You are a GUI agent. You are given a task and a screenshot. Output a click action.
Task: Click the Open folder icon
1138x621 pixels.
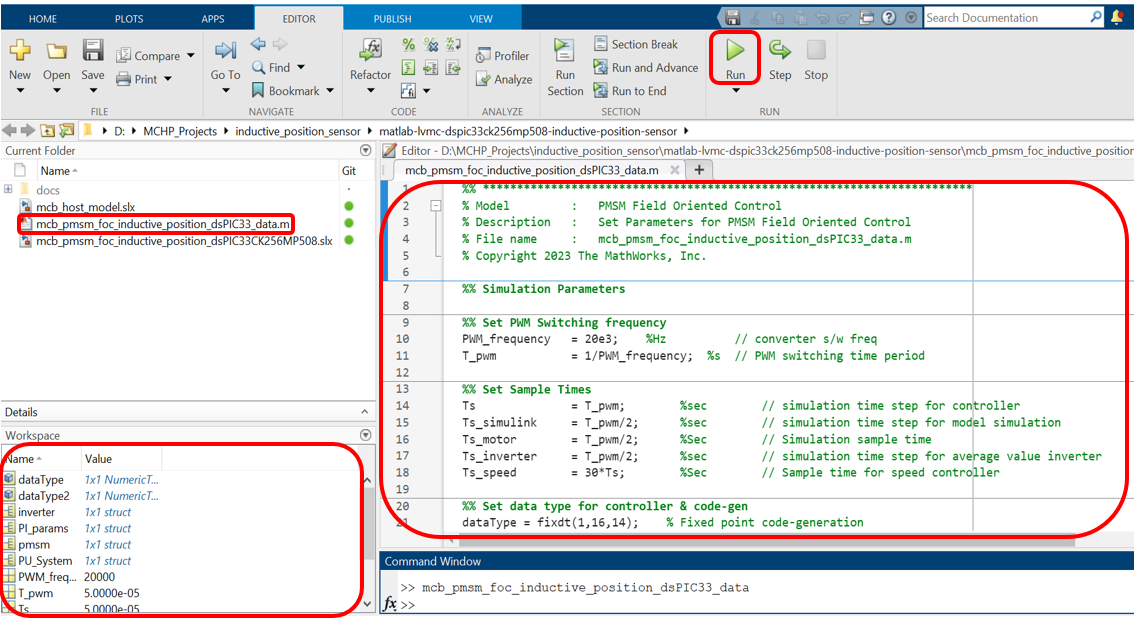tap(56, 50)
